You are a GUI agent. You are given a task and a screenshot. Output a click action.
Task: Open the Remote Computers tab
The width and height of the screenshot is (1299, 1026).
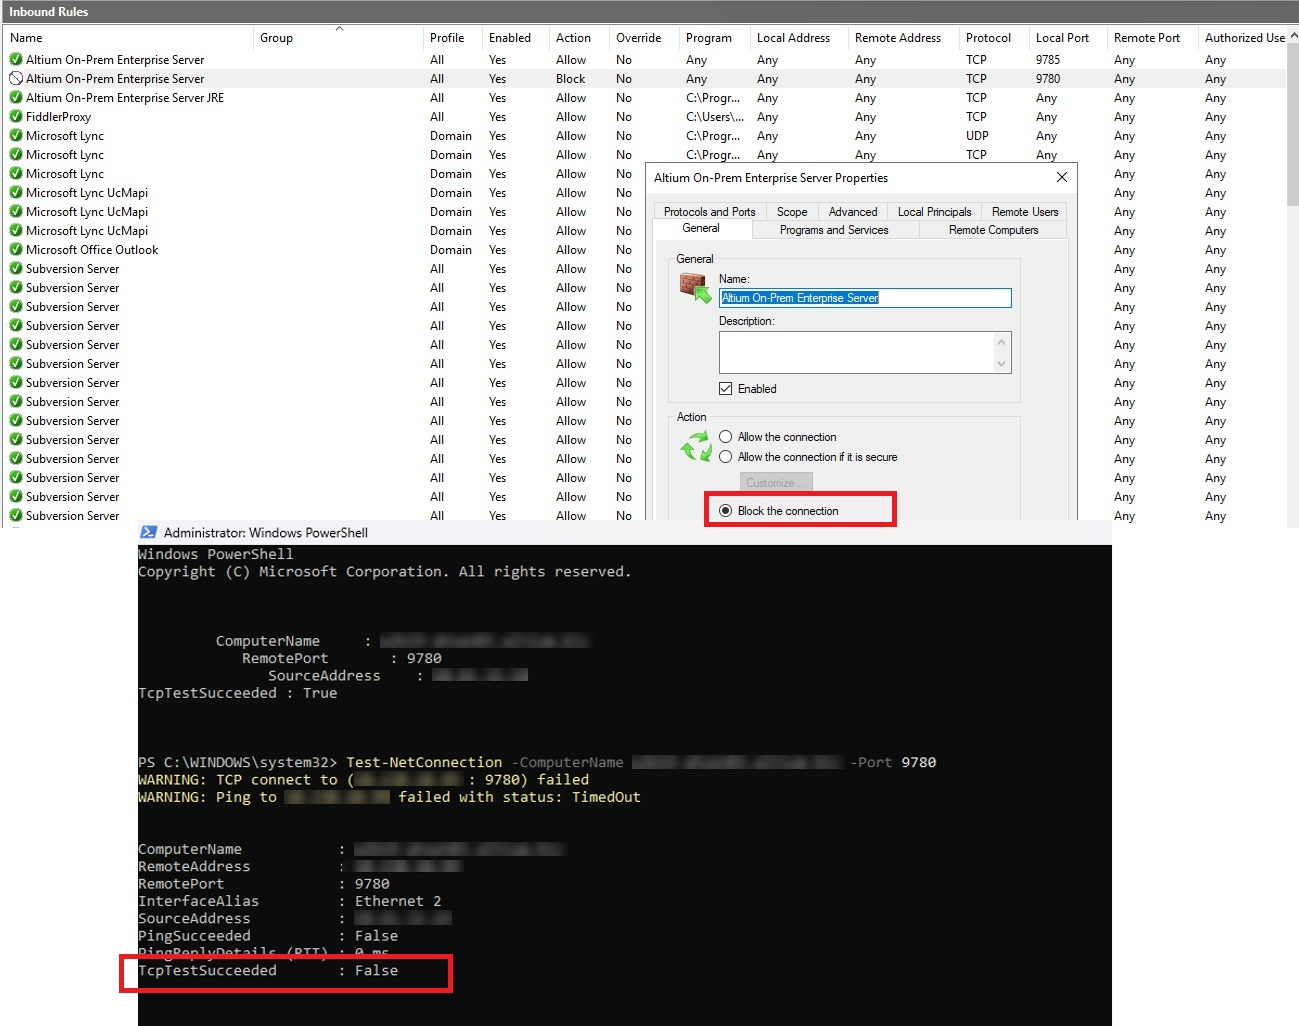tap(993, 230)
